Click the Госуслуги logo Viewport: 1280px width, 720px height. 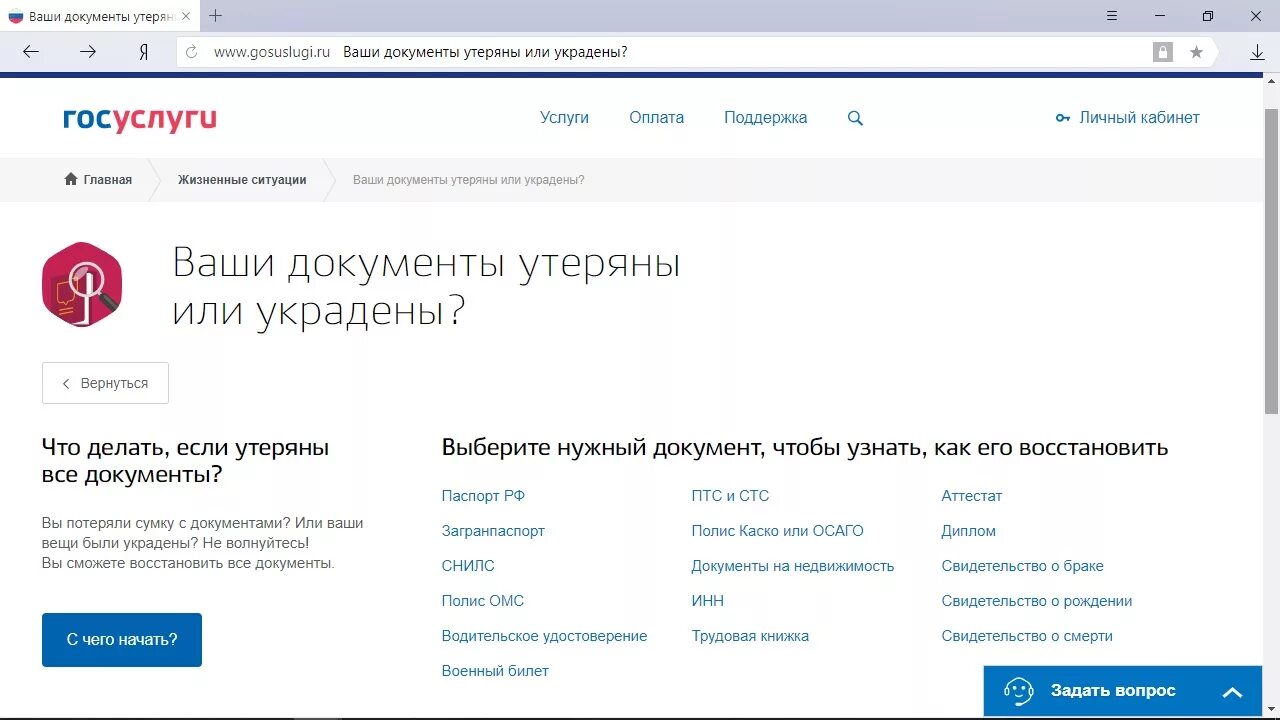(x=140, y=120)
